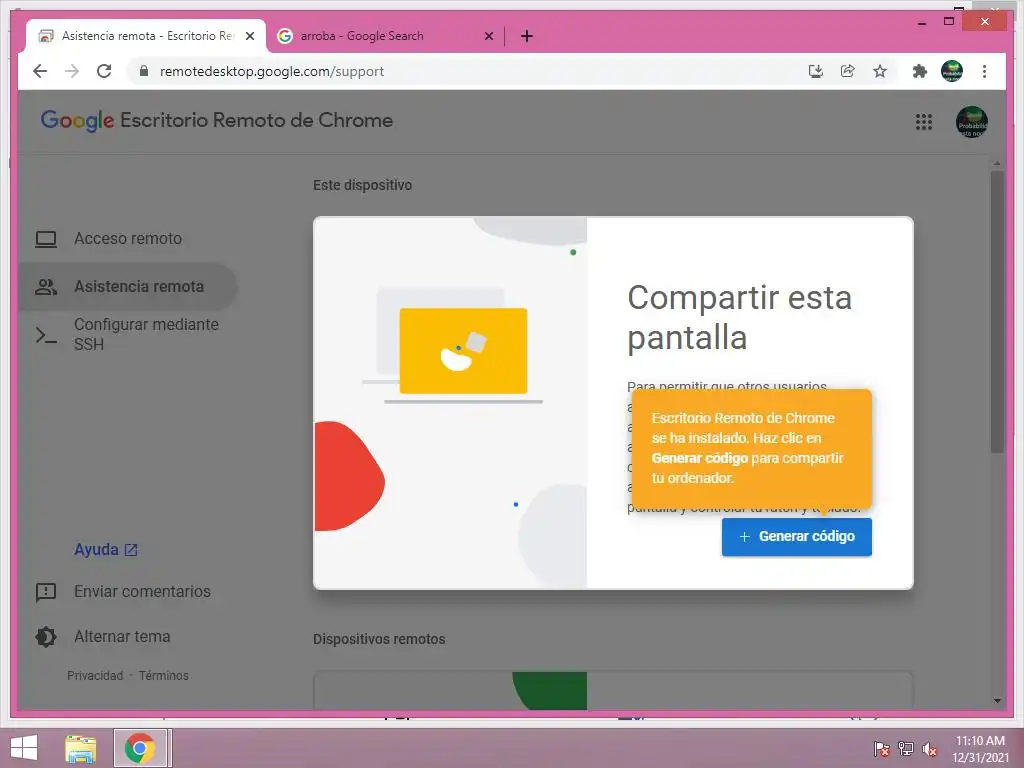The width and height of the screenshot is (1024, 768).
Task: Open File Explorer from the taskbar
Action: (81, 748)
